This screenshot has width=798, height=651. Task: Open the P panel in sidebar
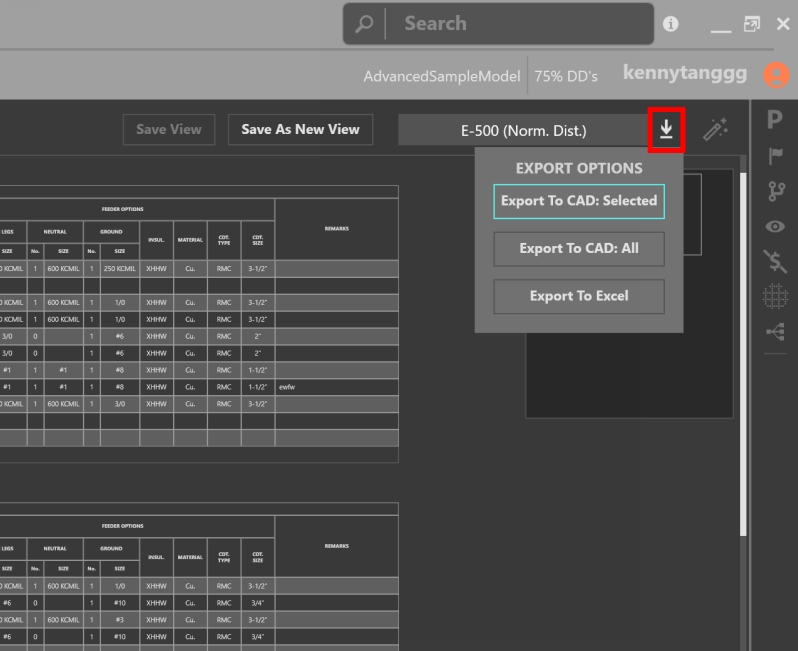(x=775, y=119)
